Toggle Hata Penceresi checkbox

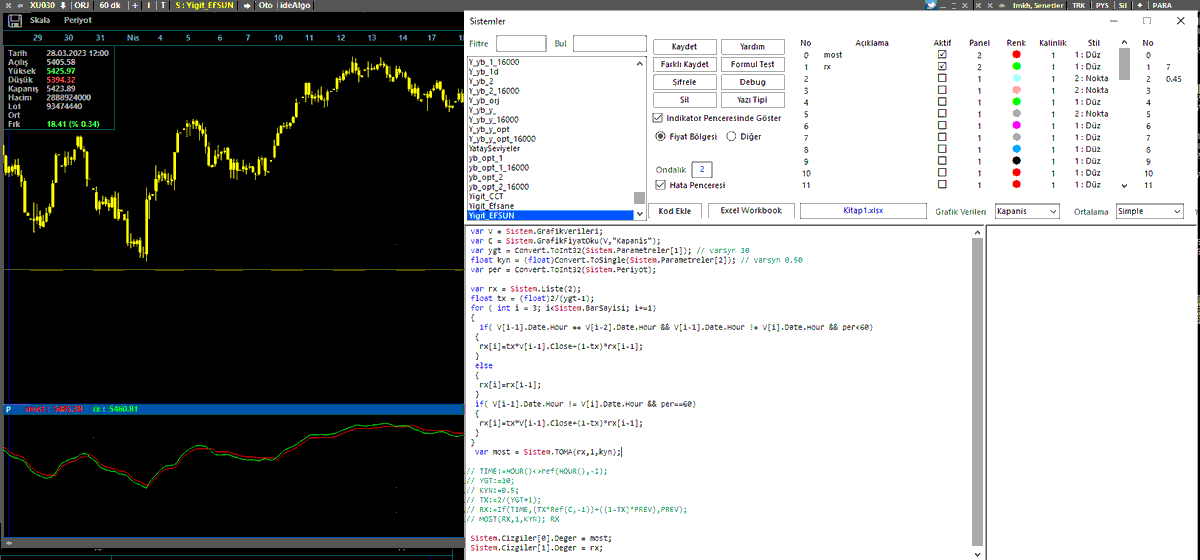(x=660, y=185)
